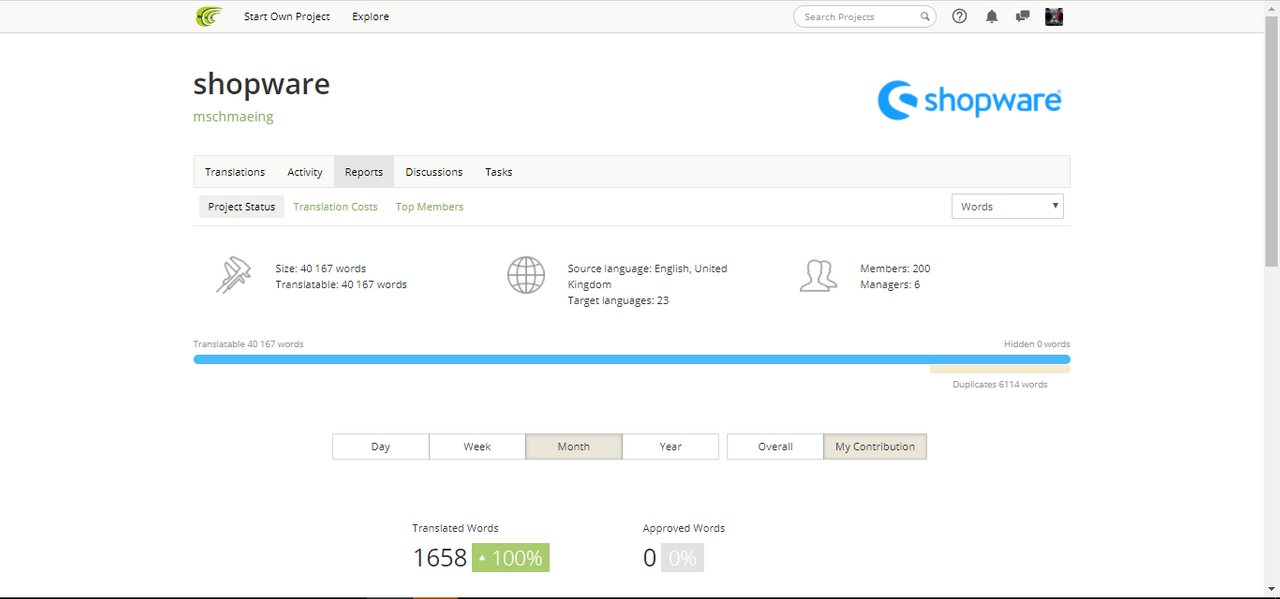Switch to the Discussions tab
This screenshot has height=599, width=1280.
434,172
